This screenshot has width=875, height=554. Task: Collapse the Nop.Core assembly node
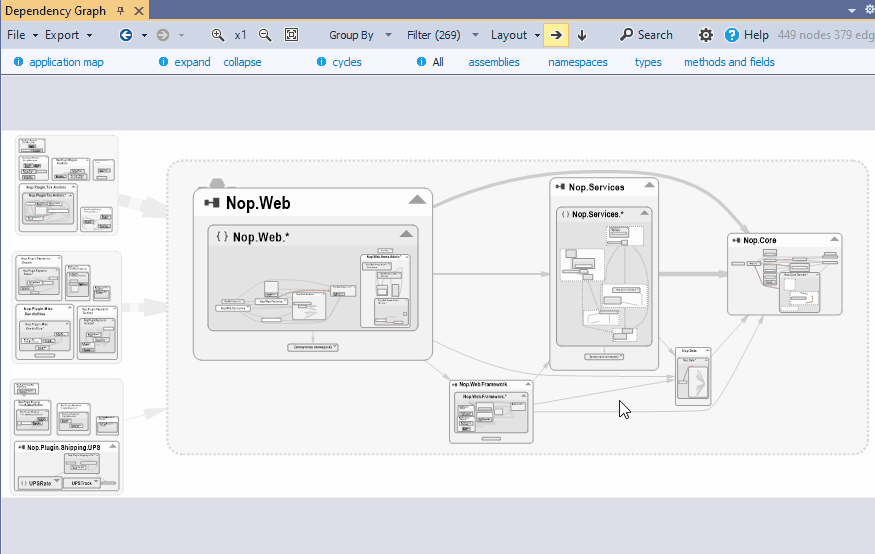pos(834,239)
